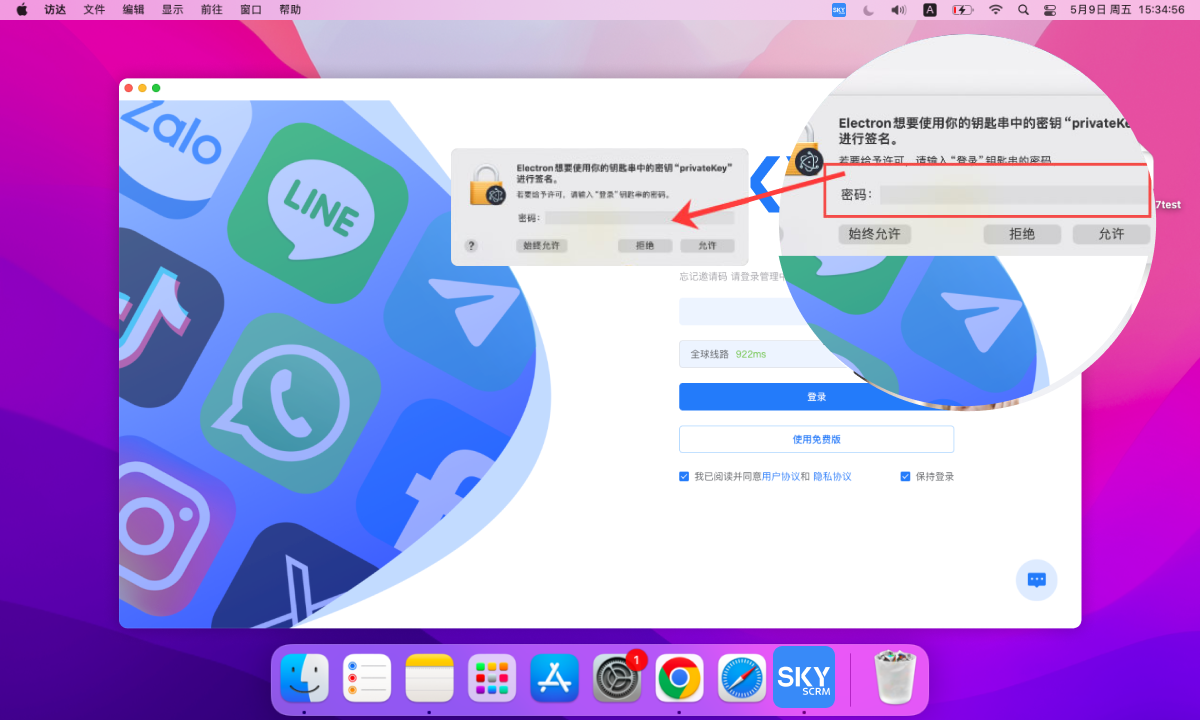
Task: Click the help question mark in the unmagnified keychain dialog
Action: [x=471, y=245]
